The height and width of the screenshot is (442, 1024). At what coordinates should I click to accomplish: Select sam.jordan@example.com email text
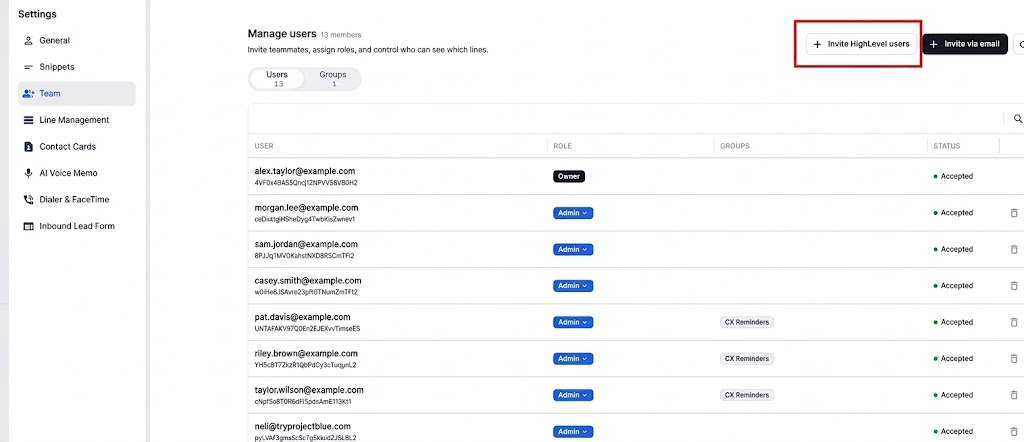point(306,244)
